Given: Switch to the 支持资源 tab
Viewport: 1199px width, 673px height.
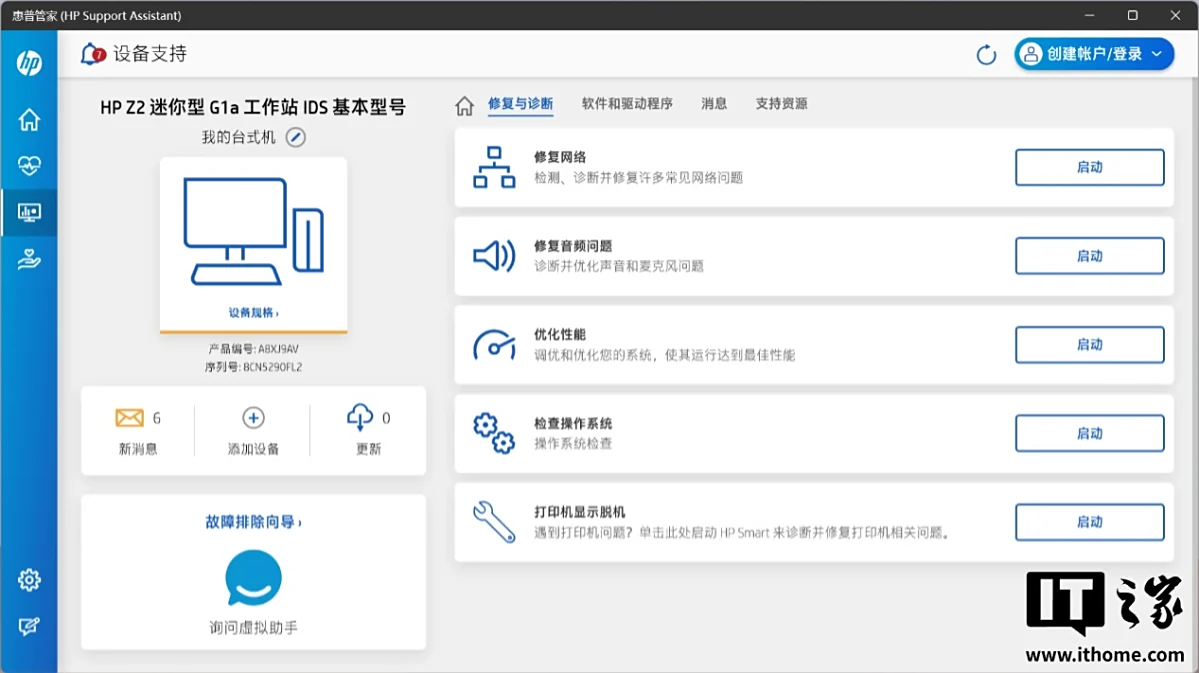Looking at the screenshot, I should tap(781, 104).
